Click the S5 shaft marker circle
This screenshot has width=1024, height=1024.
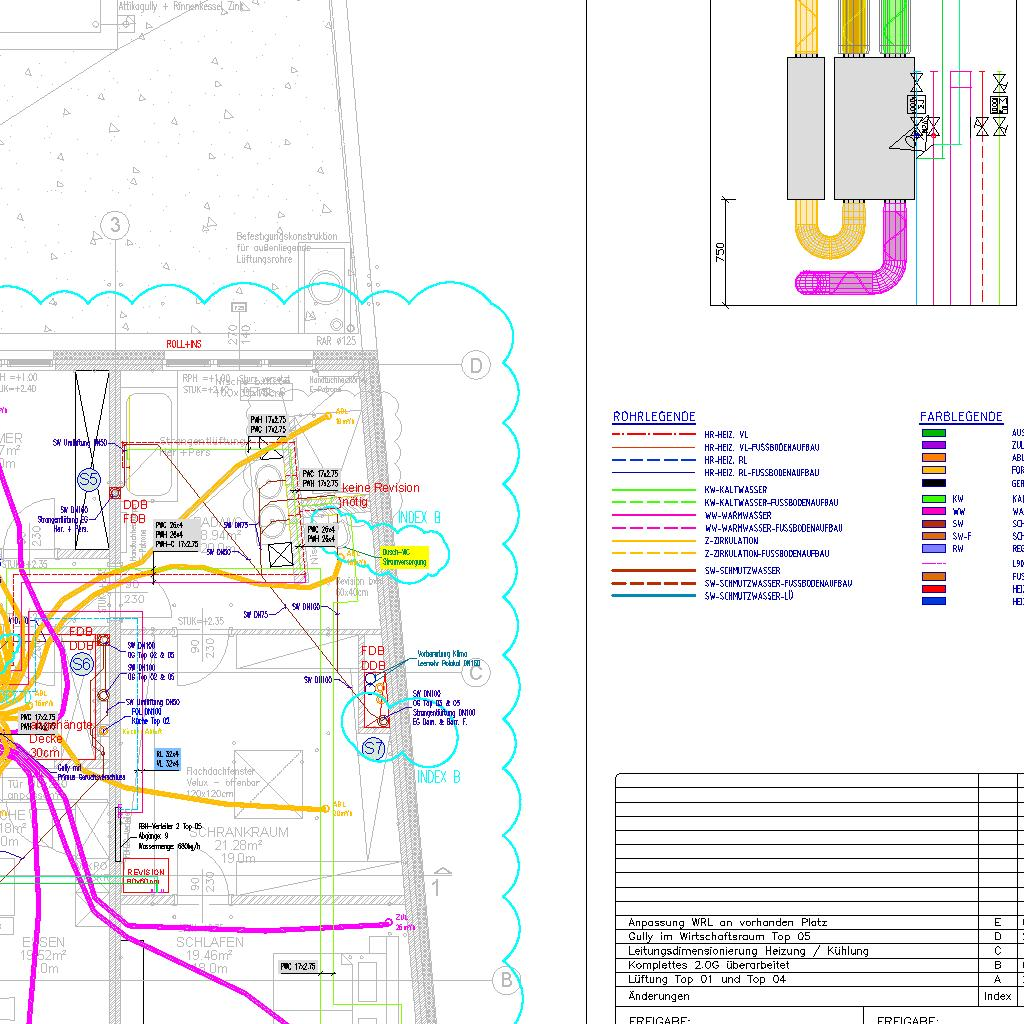pyautogui.click(x=89, y=480)
